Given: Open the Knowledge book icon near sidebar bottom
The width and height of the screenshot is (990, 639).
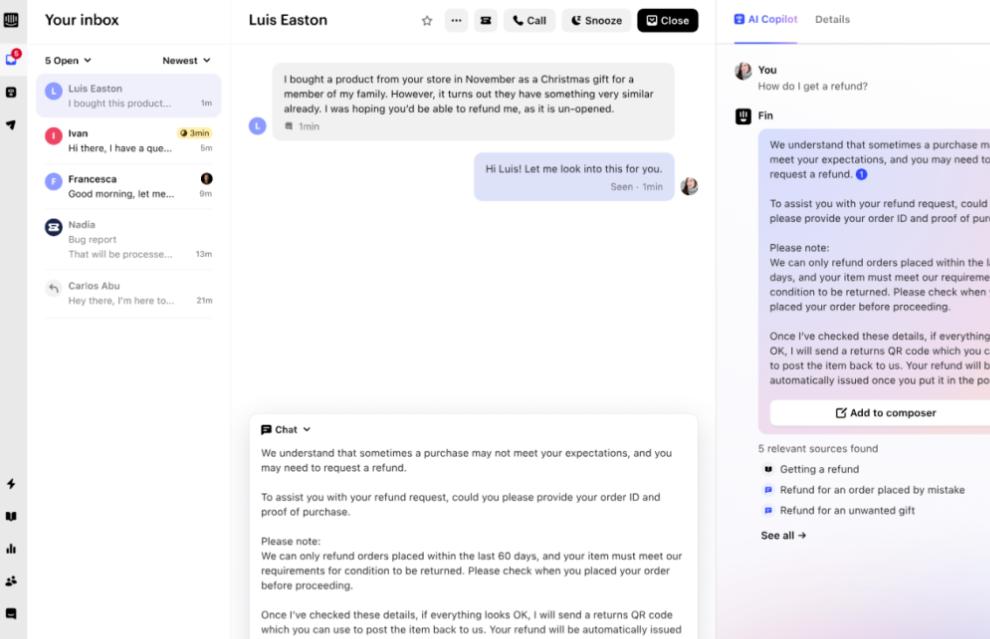Looking at the screenshot, I should (11, 516).
